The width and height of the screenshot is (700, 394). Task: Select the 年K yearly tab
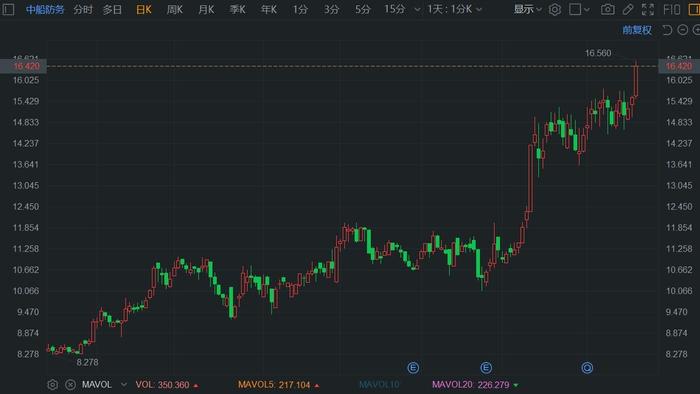(269, 9)
